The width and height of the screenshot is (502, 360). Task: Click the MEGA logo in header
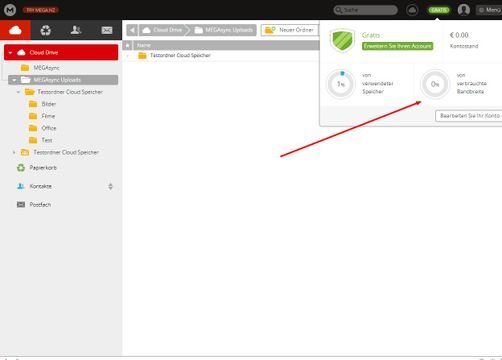pos(10,10)
